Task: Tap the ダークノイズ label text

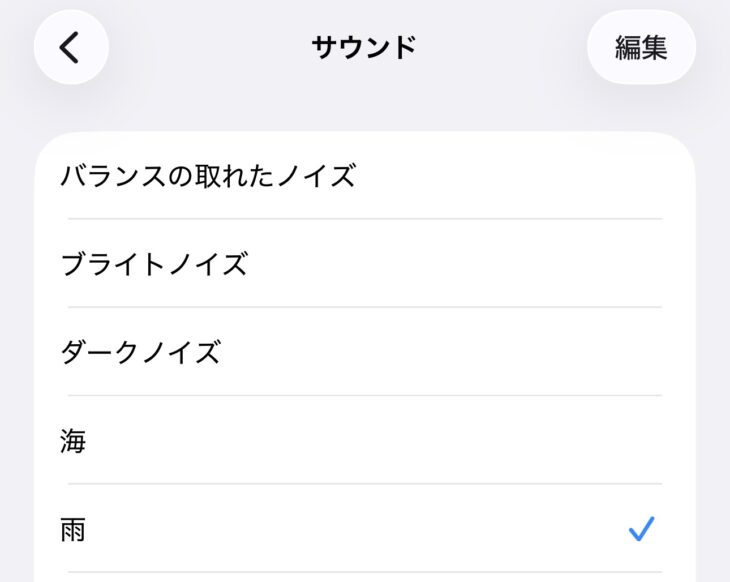Action: [141, 353]
